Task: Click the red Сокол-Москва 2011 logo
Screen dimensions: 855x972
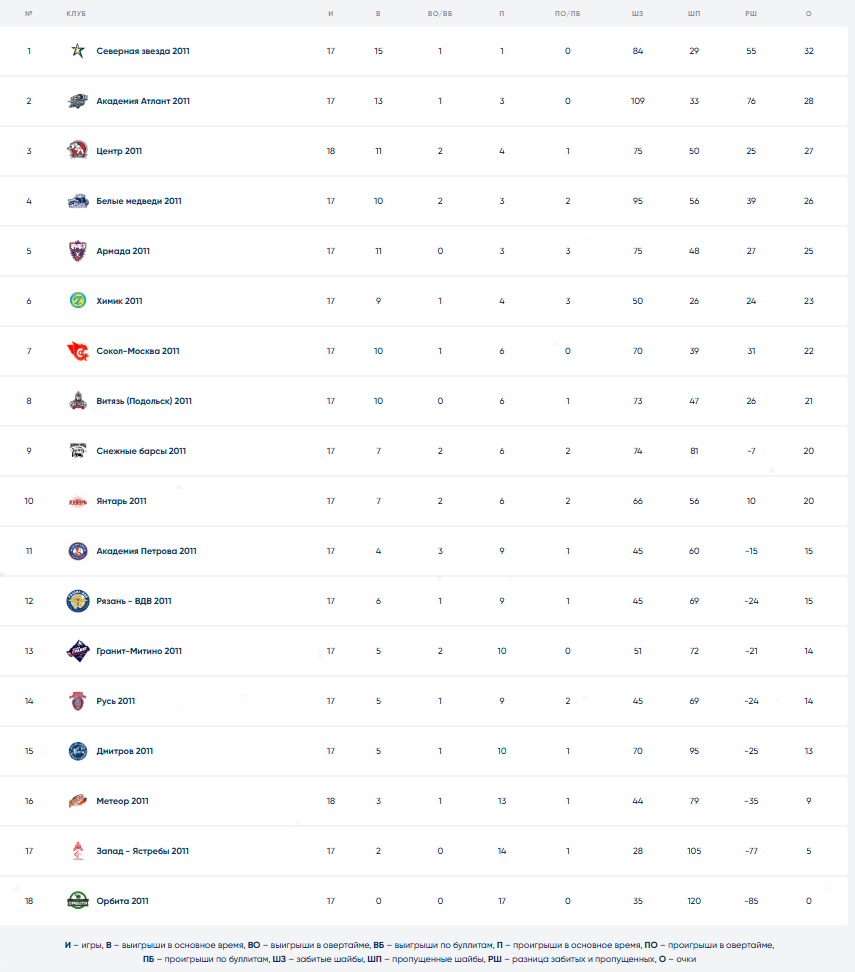Action: pyautogui.click(x=78, y=351)
